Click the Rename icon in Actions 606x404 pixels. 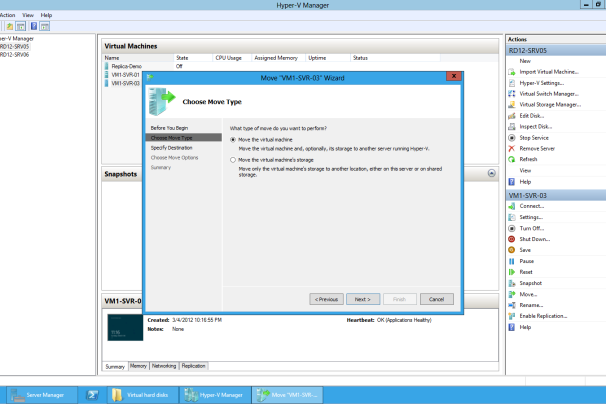pos(512,305)
